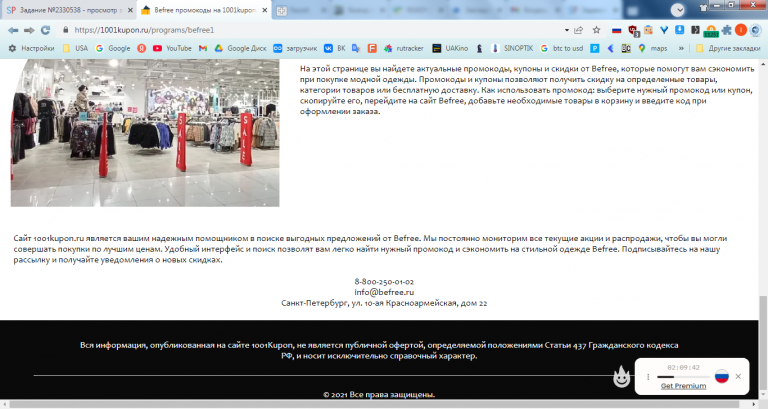Open the Google bookmark
Viewport: 768px width, 409px height.
click(113, 48)
